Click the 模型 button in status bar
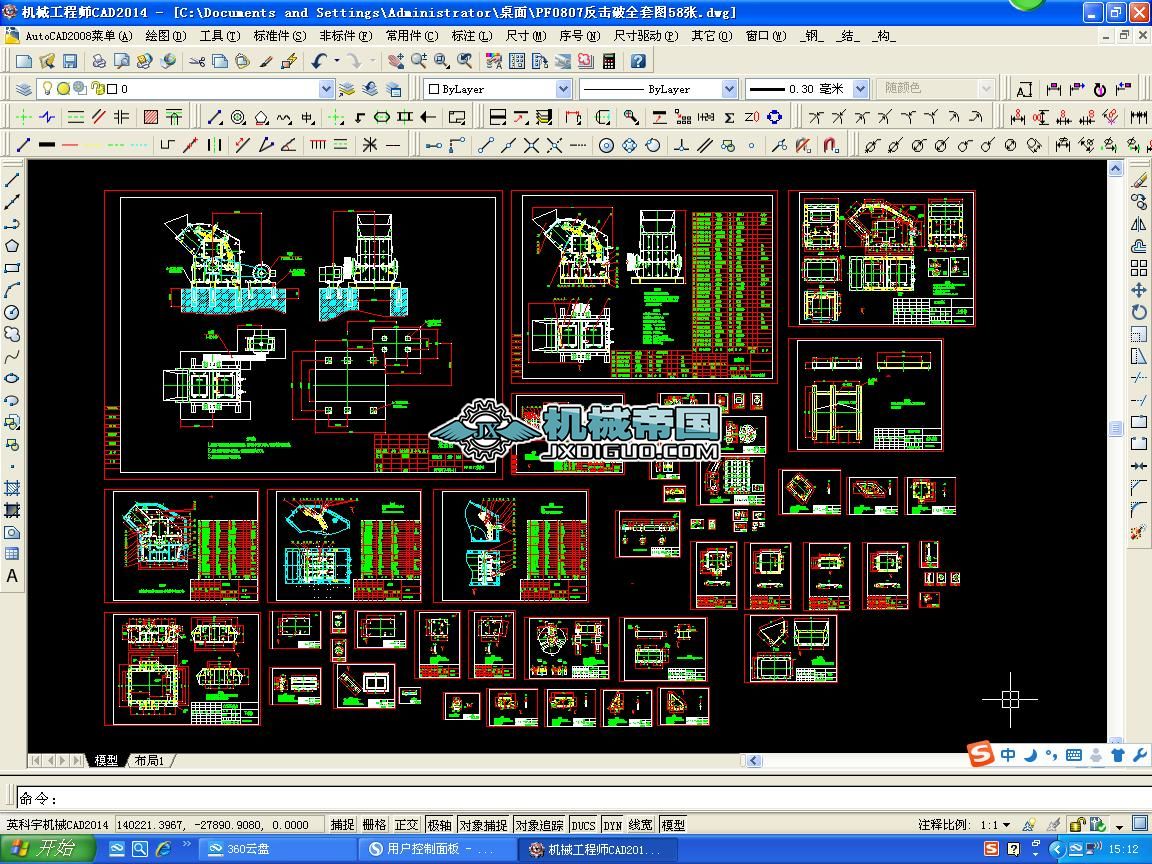The height and width of the screenshot is (864, 1152). [673, 825]
